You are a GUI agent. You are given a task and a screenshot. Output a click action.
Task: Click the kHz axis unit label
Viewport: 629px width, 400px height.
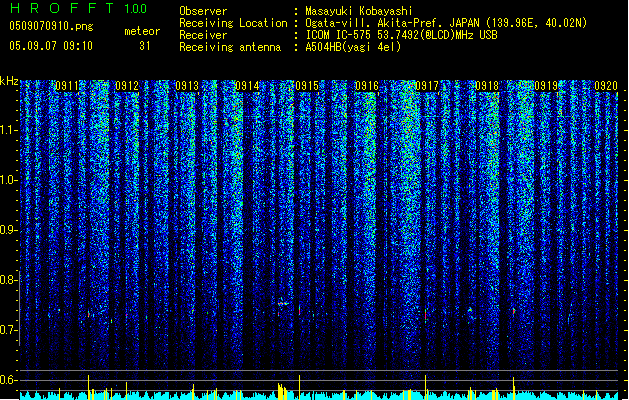tap(9, 81)
